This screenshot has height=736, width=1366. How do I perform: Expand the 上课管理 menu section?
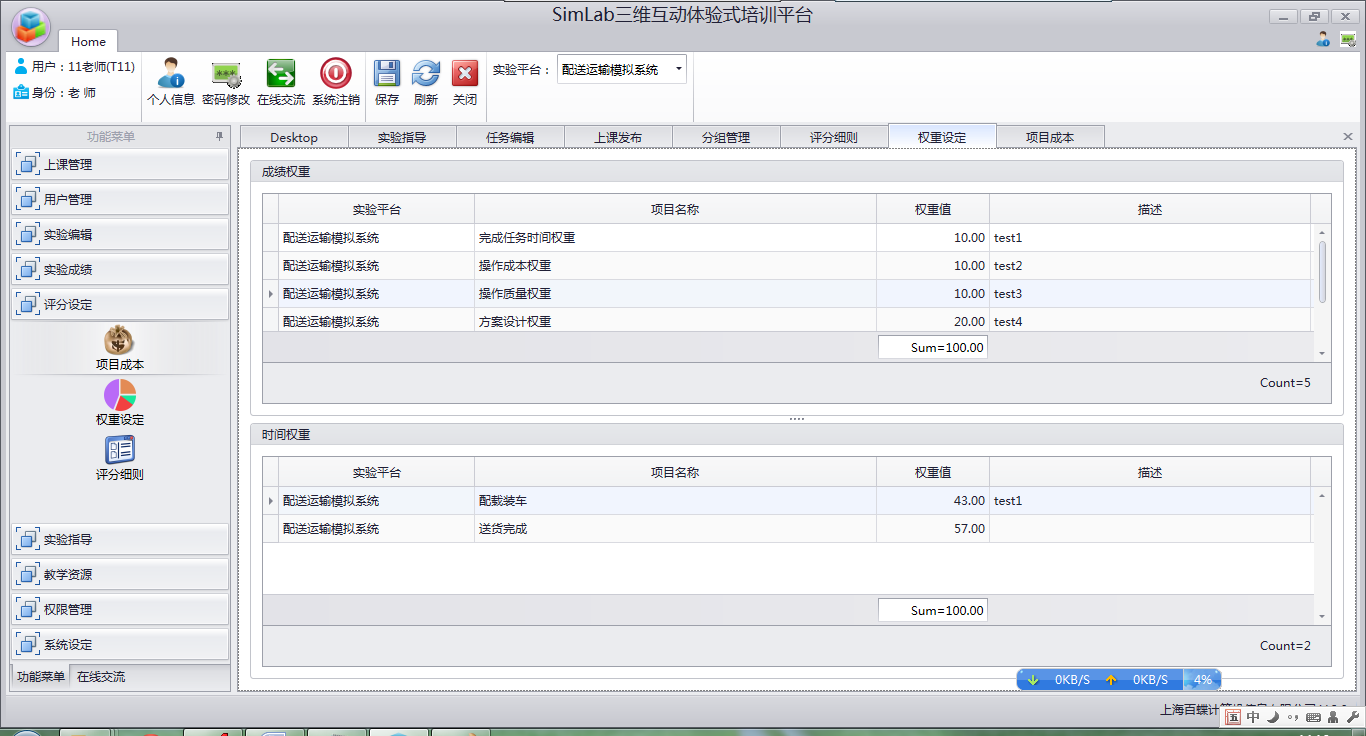coord(120,165)
